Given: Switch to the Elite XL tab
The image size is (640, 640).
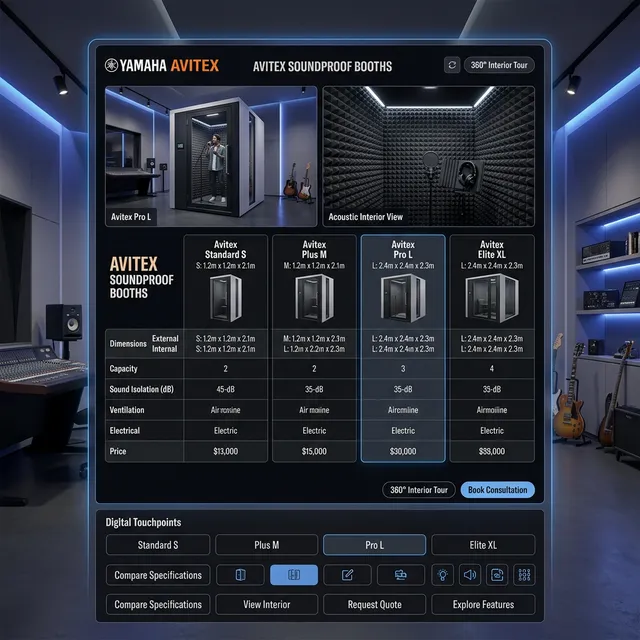Looking at the screenshot, I should point(483,545).
